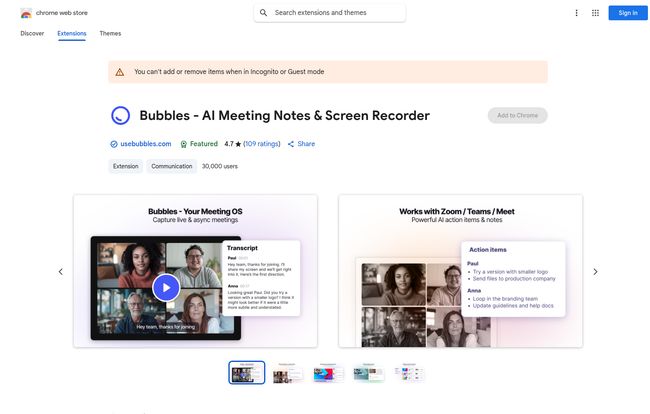Click the 'chrome web store' title text
Screen dimensions: 650x414
coord(62,13)
